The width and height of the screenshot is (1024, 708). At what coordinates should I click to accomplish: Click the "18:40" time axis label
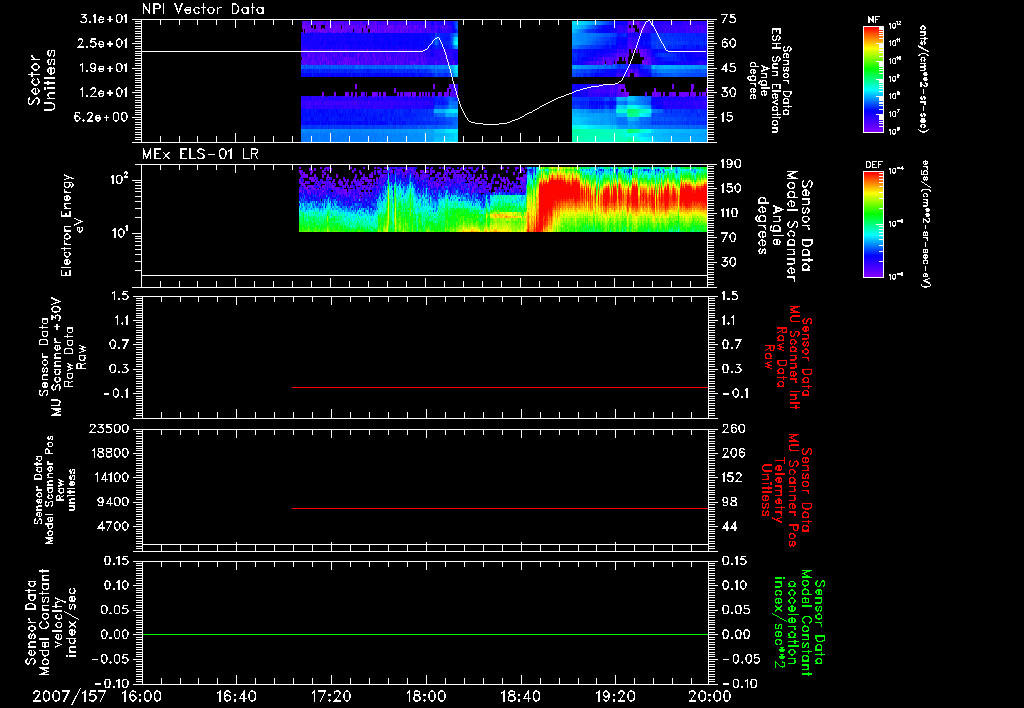click(520, 696)
